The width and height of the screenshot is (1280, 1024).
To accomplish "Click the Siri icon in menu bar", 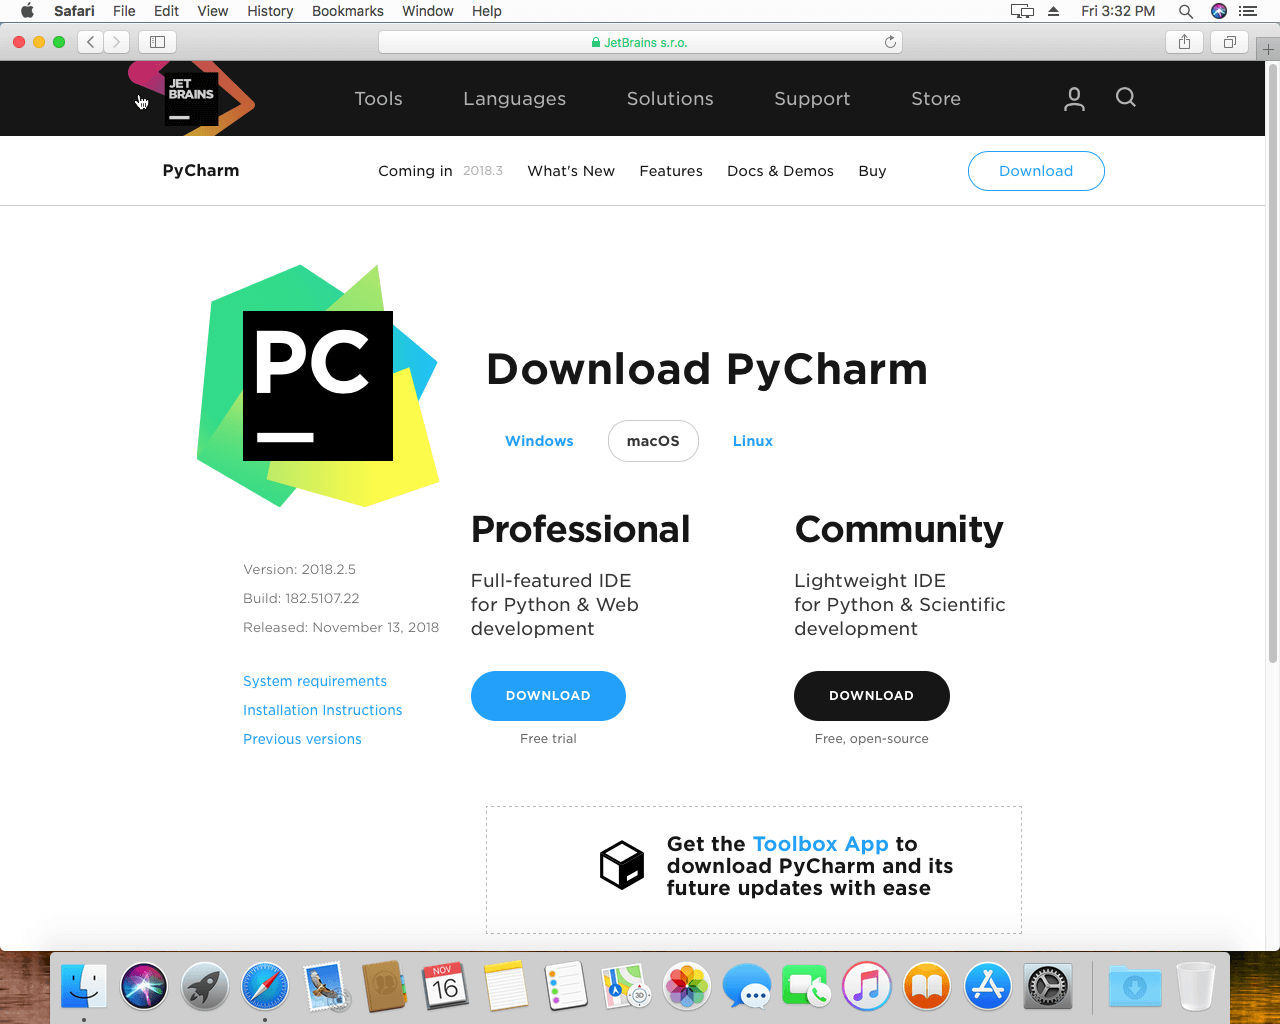I will (x=1218, y=11).
